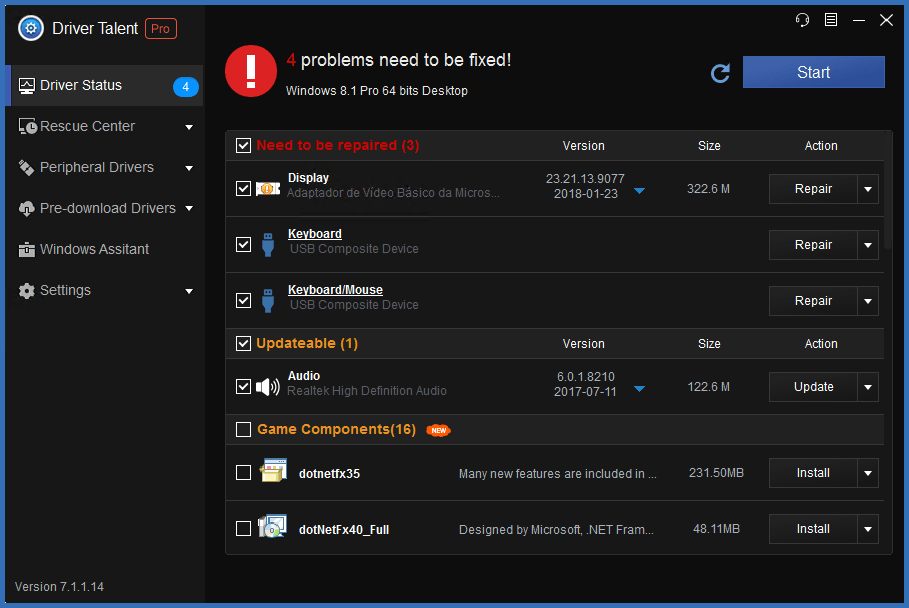The width and height of the screenshot is (909, 608).
Task: Open the Windows Assitant menu item
Action: coord(104,249)
